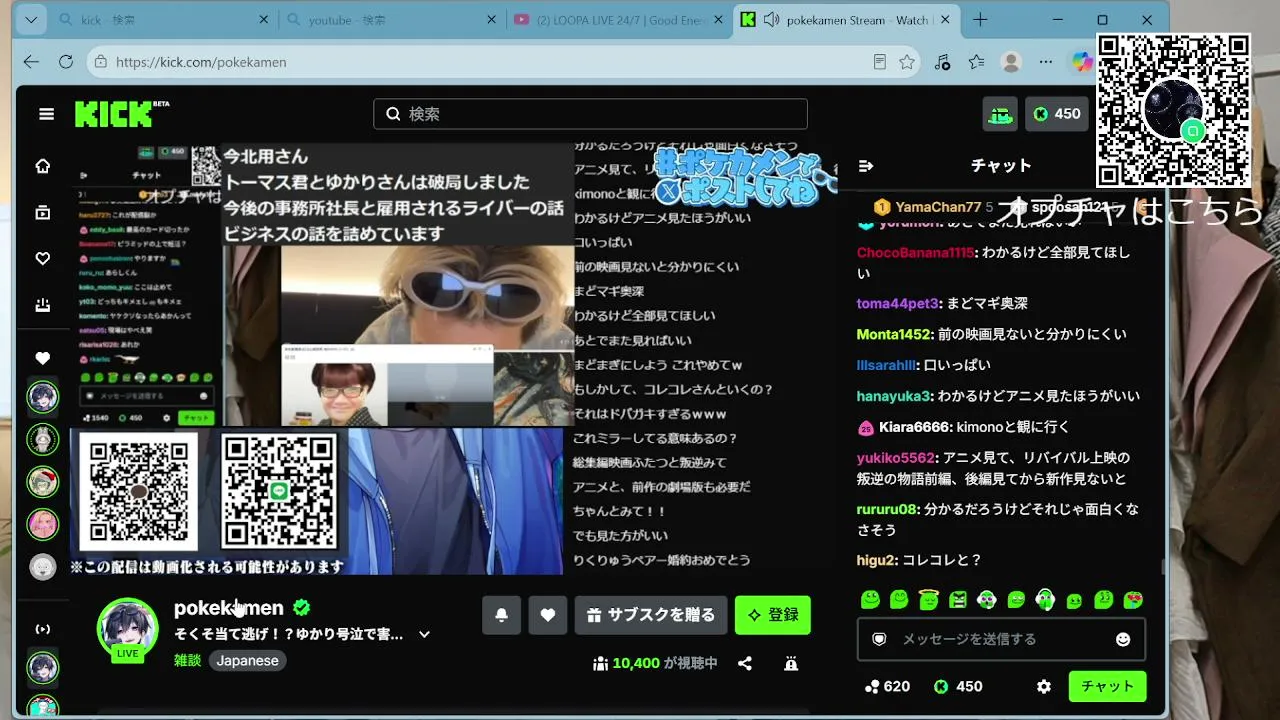Open chat settings gear
This screenshot has width=1280, height=720.
click(x=1044, y=687)
